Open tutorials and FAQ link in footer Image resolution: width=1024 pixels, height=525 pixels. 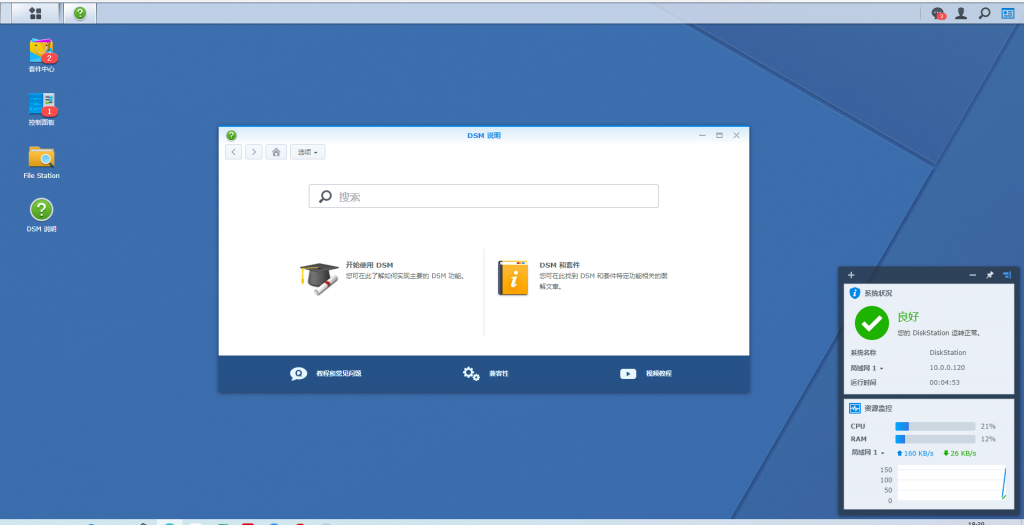pos(326,374)
